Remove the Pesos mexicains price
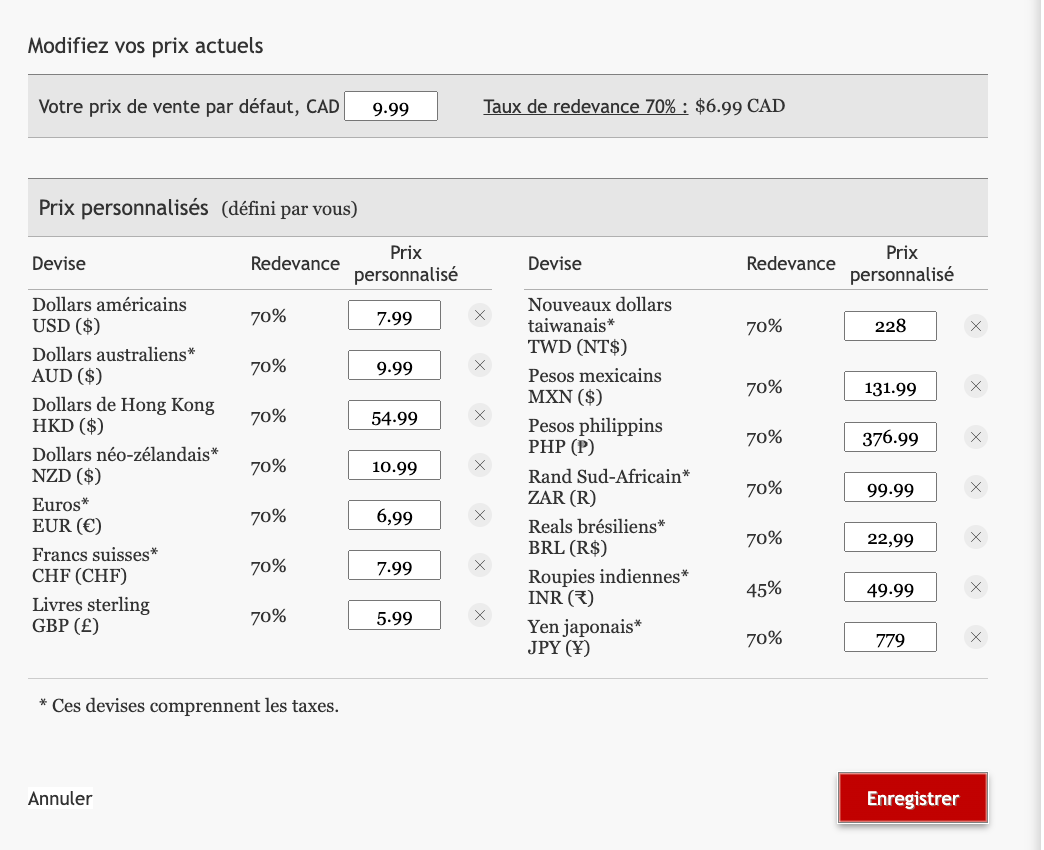1044x850 pixels. click(x=975, y=386)
